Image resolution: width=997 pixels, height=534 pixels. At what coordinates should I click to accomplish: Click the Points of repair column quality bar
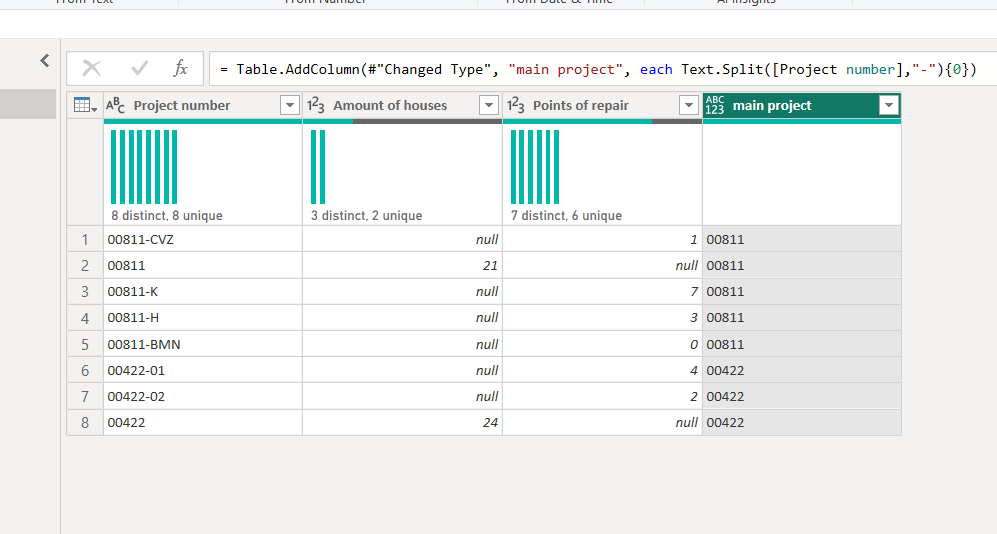click(602, 121)
